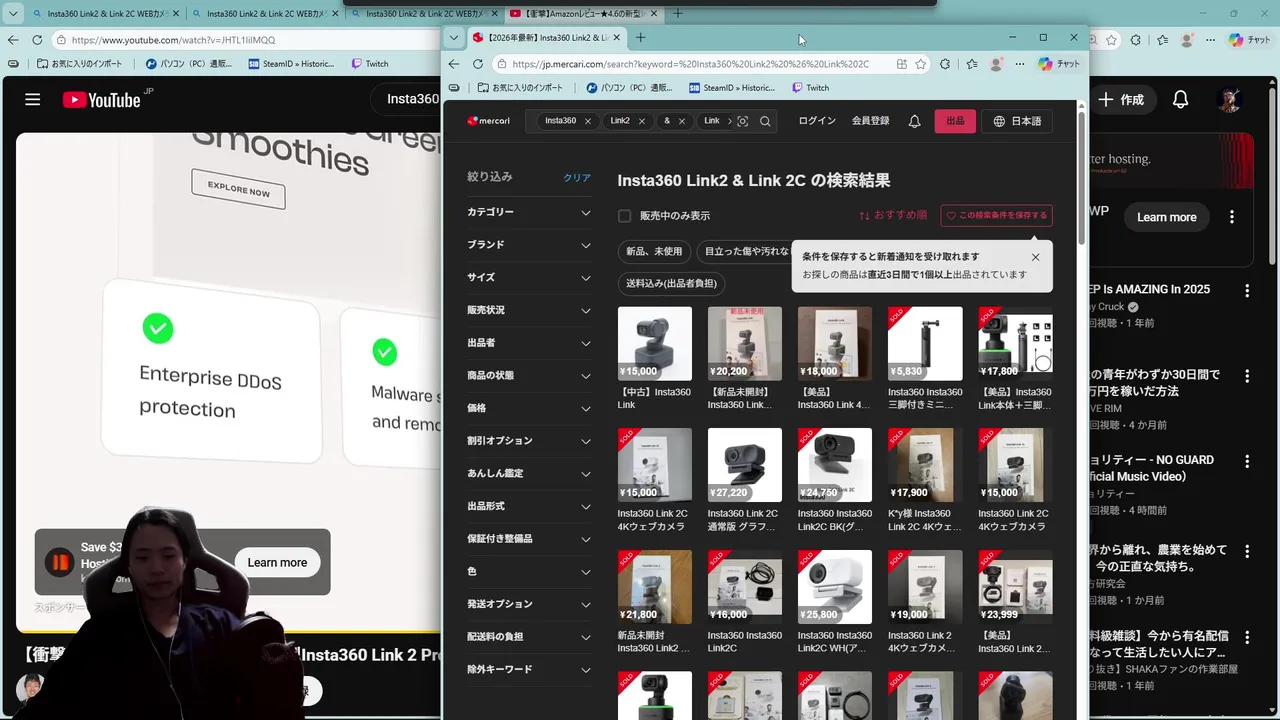The width and height of the screenshot is (1280, 720).
Task: Close the 【2026年最新】Insta360 tab
Action: (x=616, y=38)
